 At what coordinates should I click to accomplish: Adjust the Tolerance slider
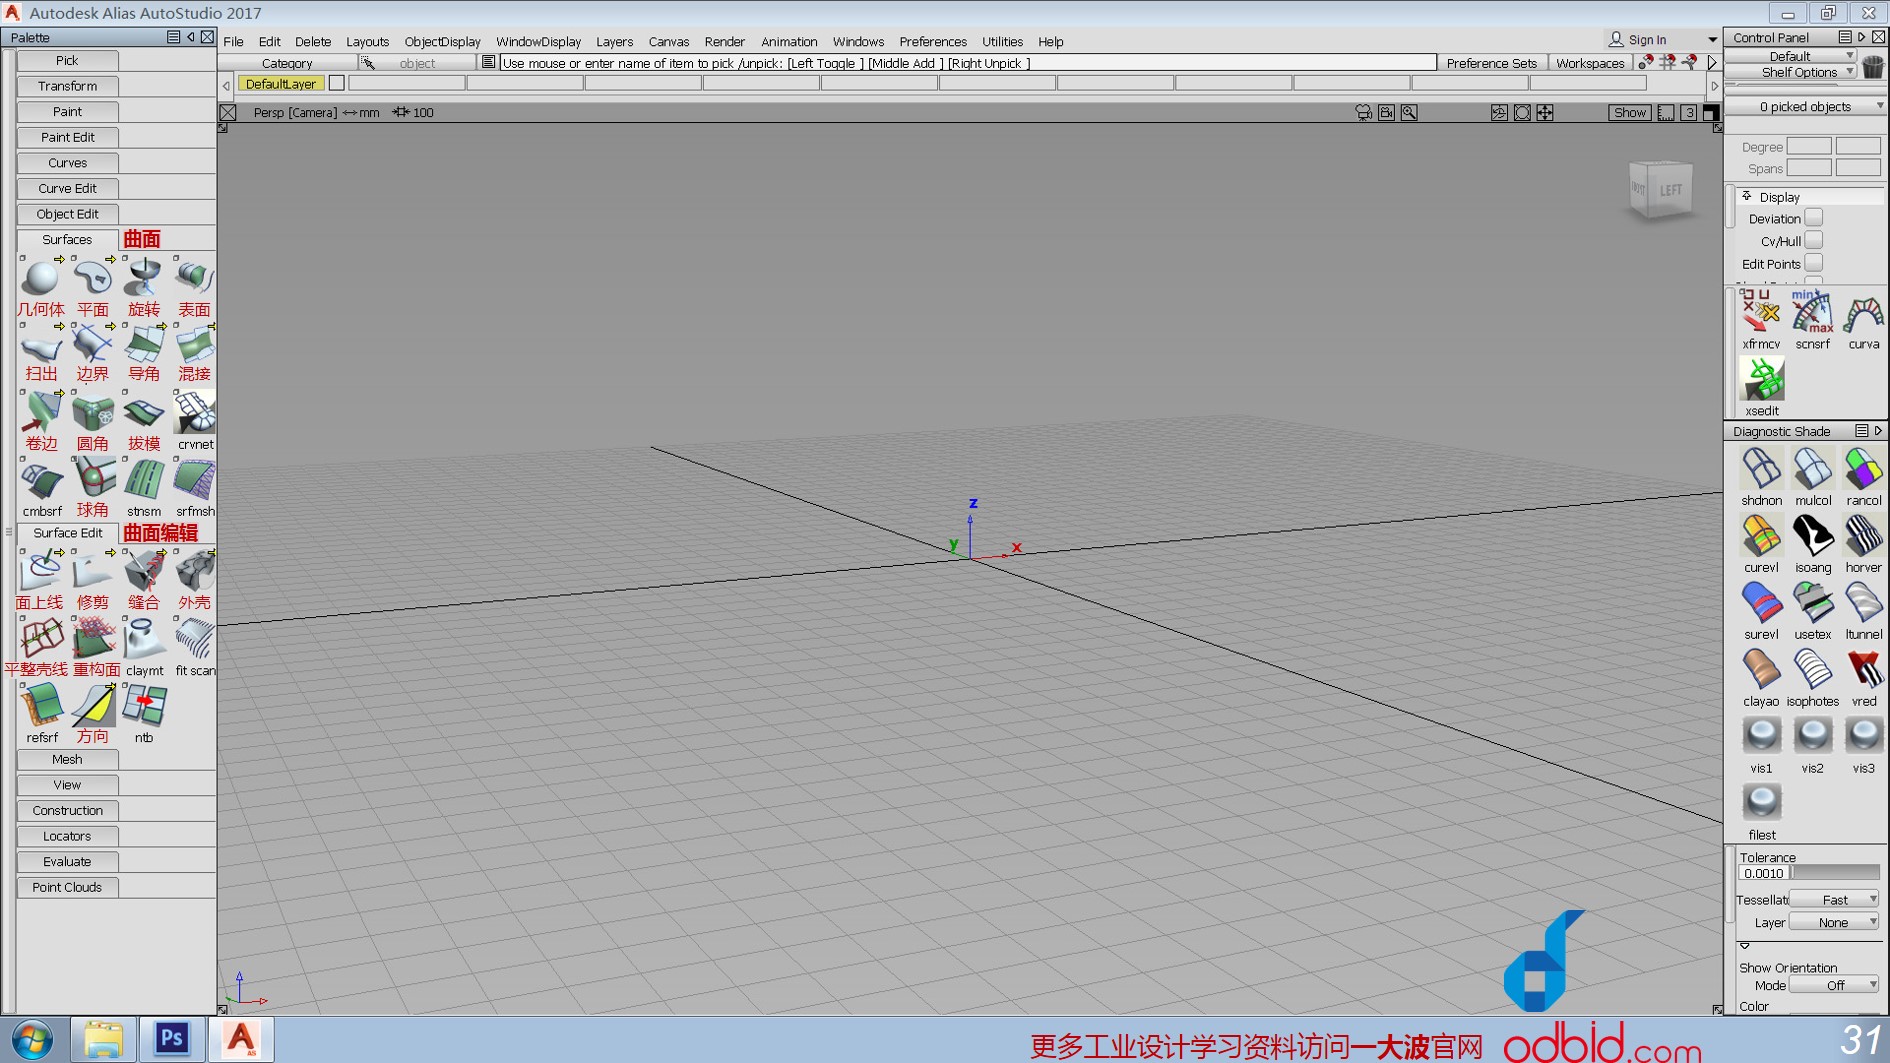1835,873
